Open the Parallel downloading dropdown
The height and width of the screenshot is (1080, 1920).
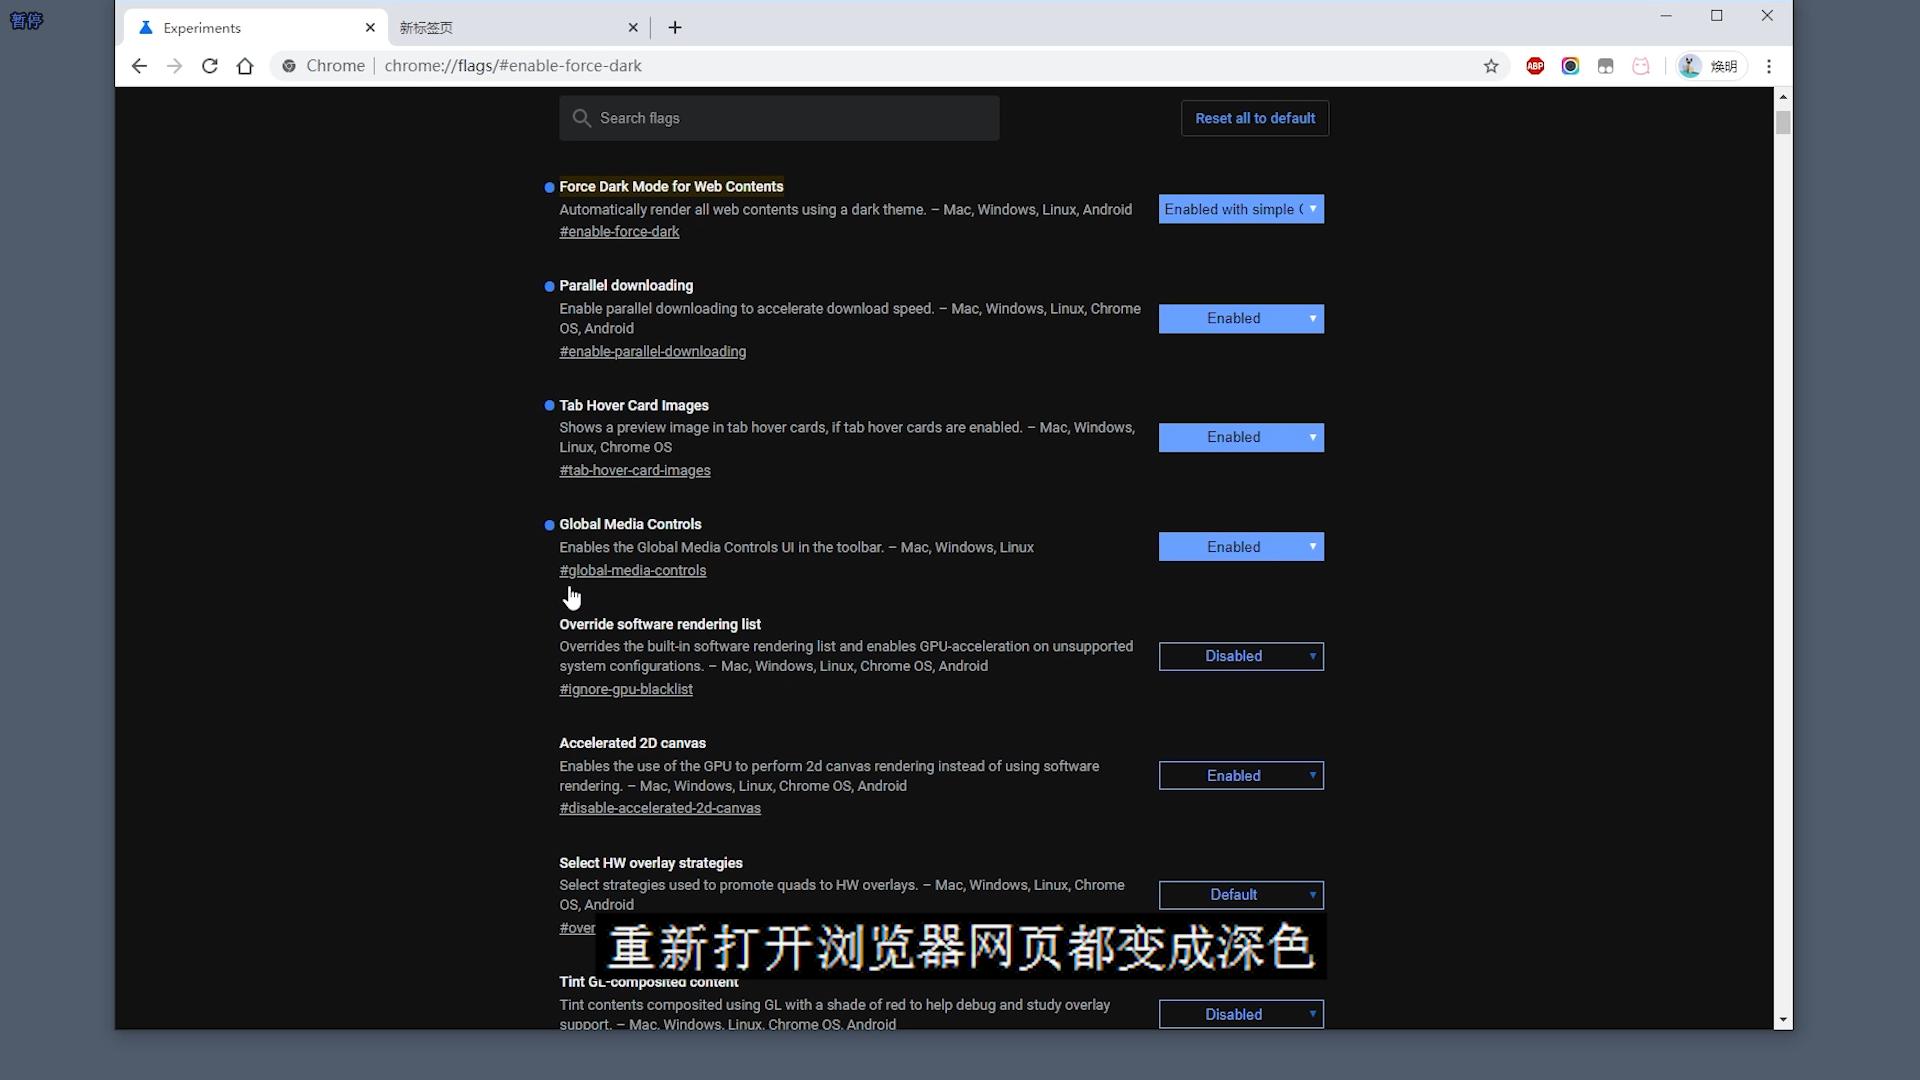1240,318
